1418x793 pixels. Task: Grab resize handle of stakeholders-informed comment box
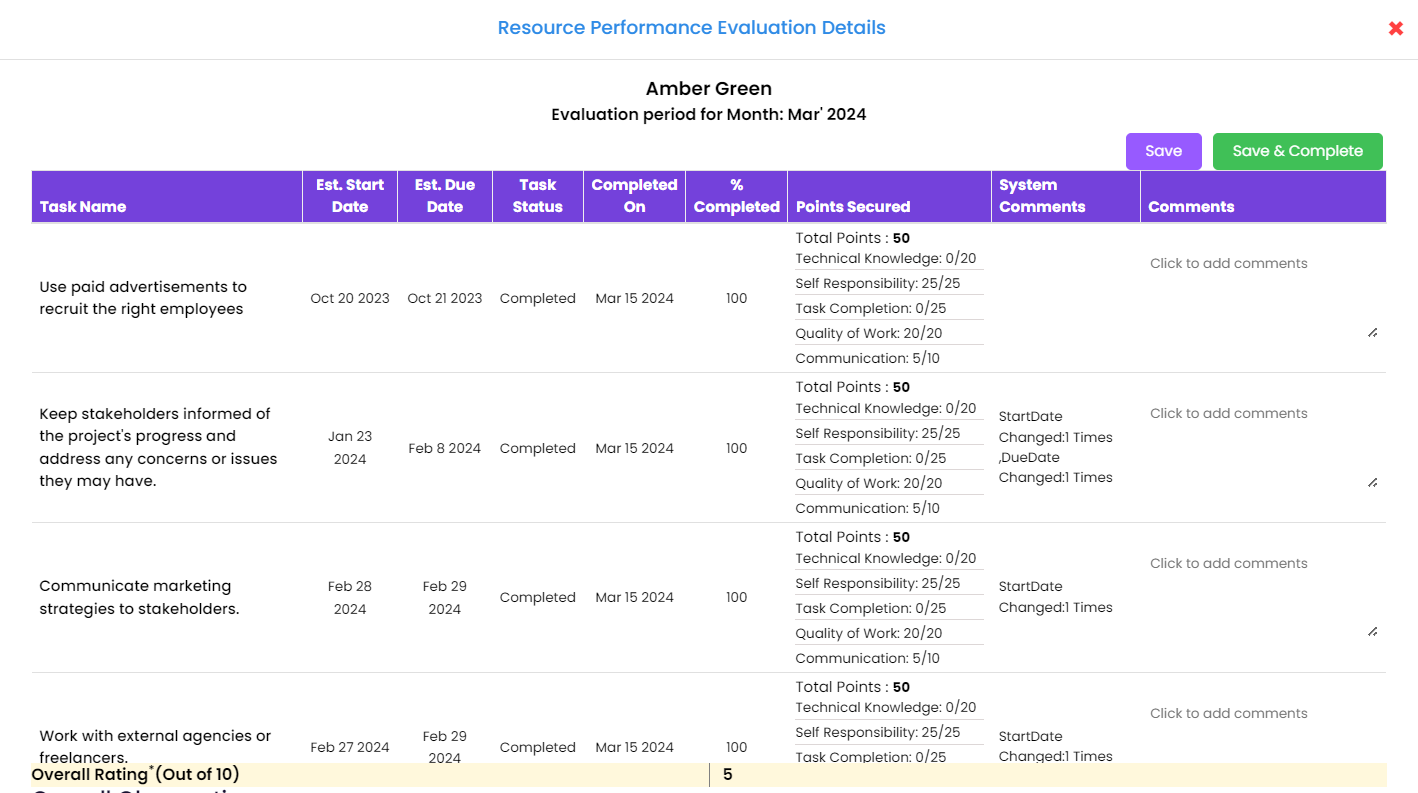coord(1372,482)
